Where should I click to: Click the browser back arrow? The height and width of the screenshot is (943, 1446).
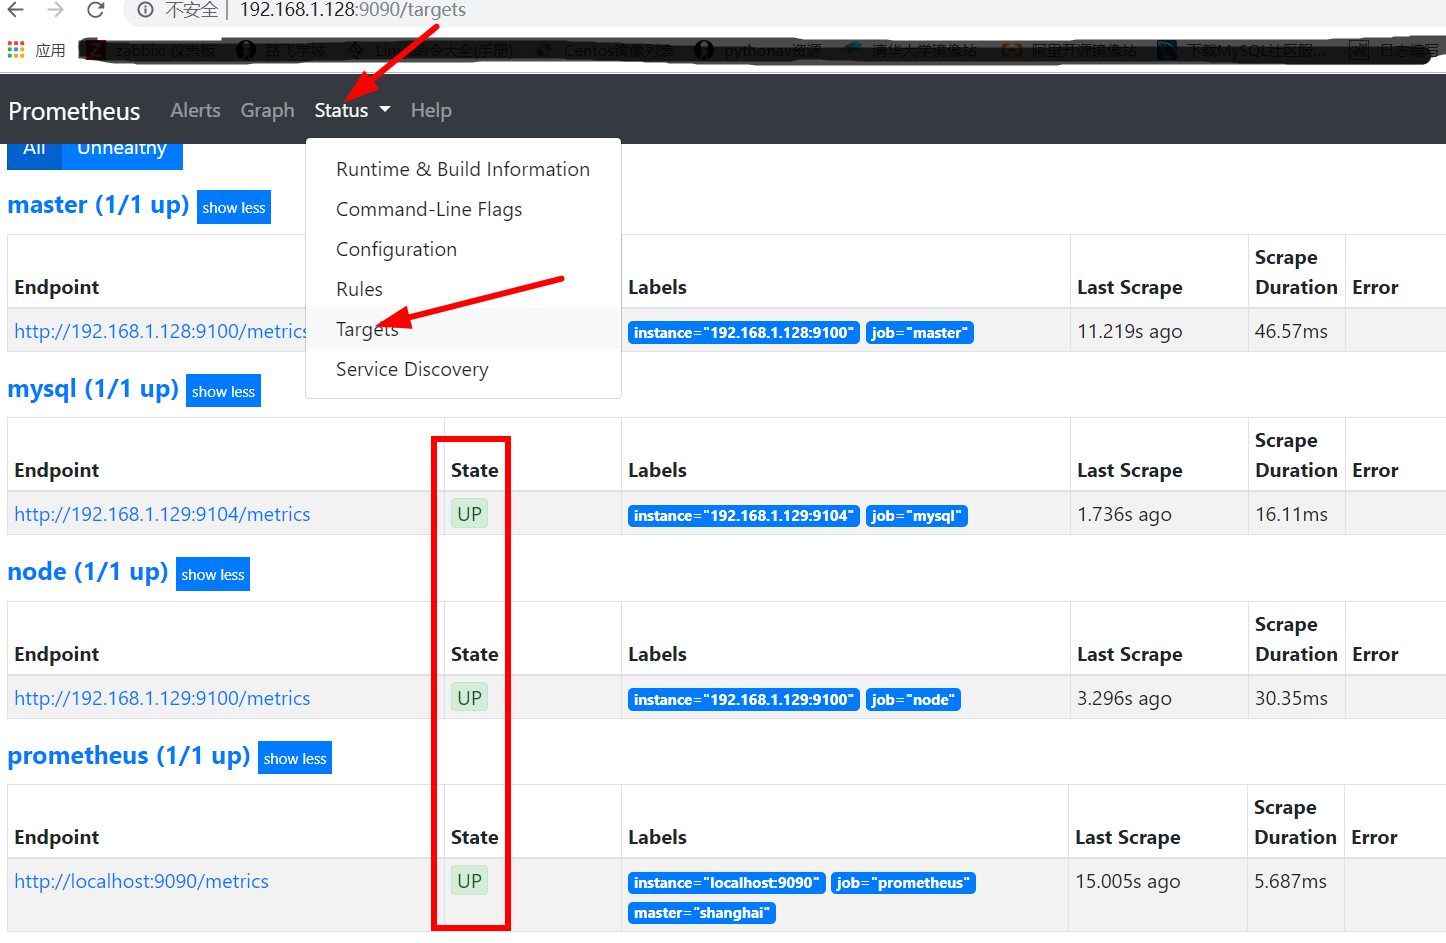(x=16, y=10)
